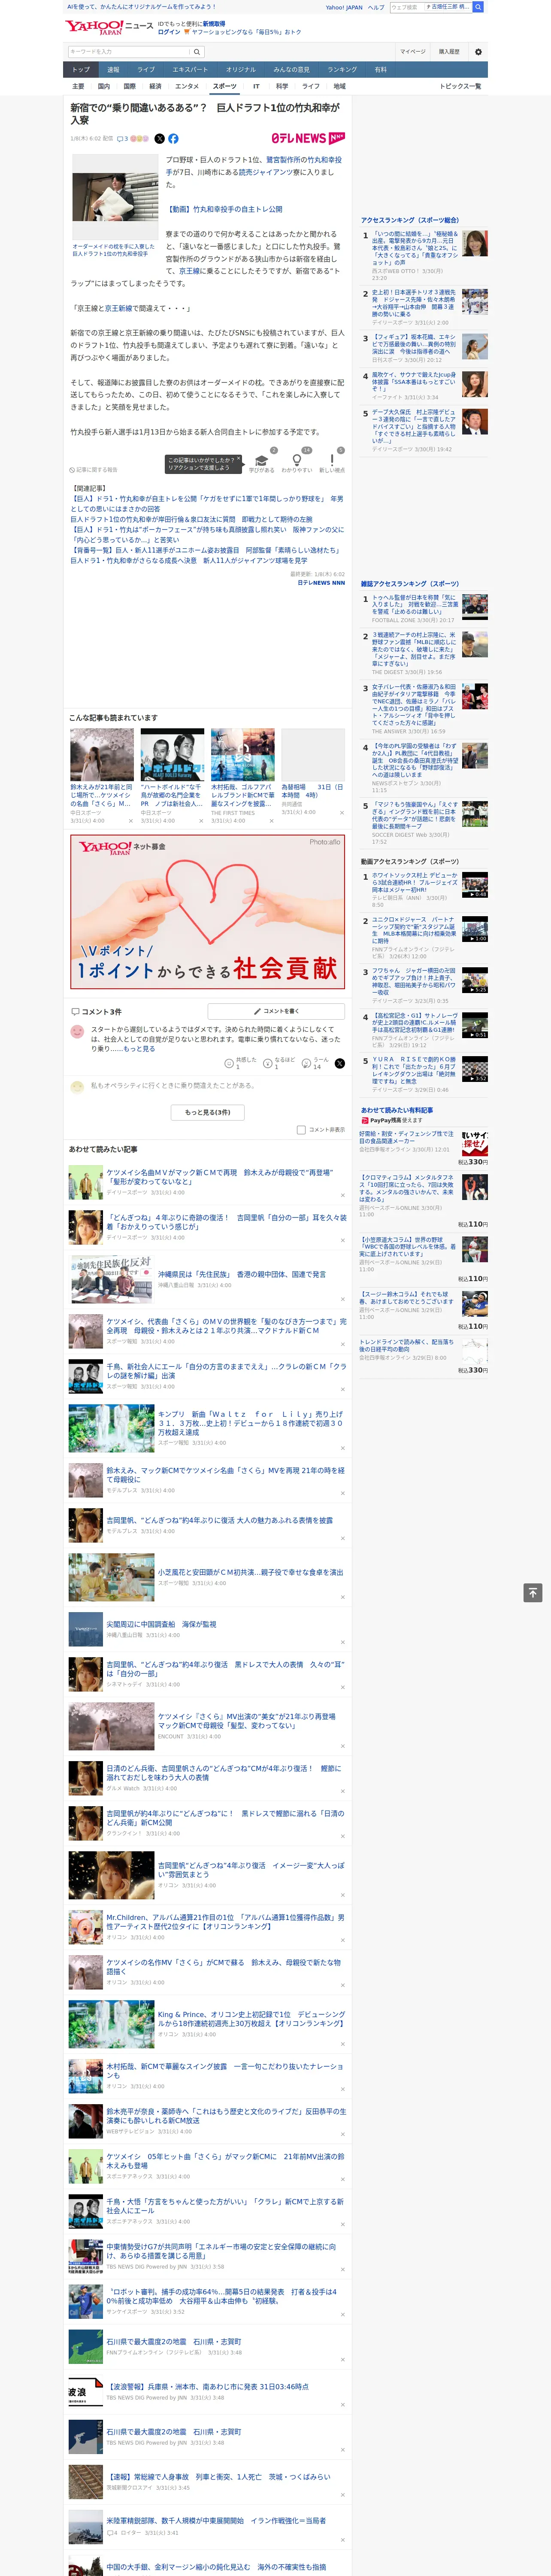551x2576 pixels.
Task: Open video ranking item ホワイトソックス村上
Action: coord(415,883)
